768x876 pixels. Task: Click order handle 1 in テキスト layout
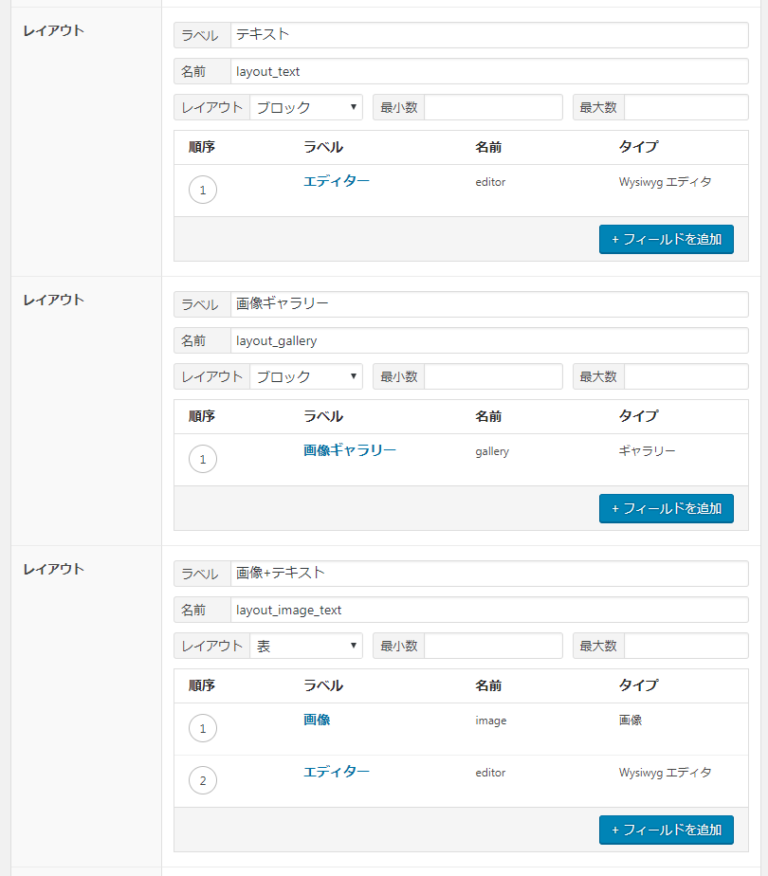click(x=202, y=190)
